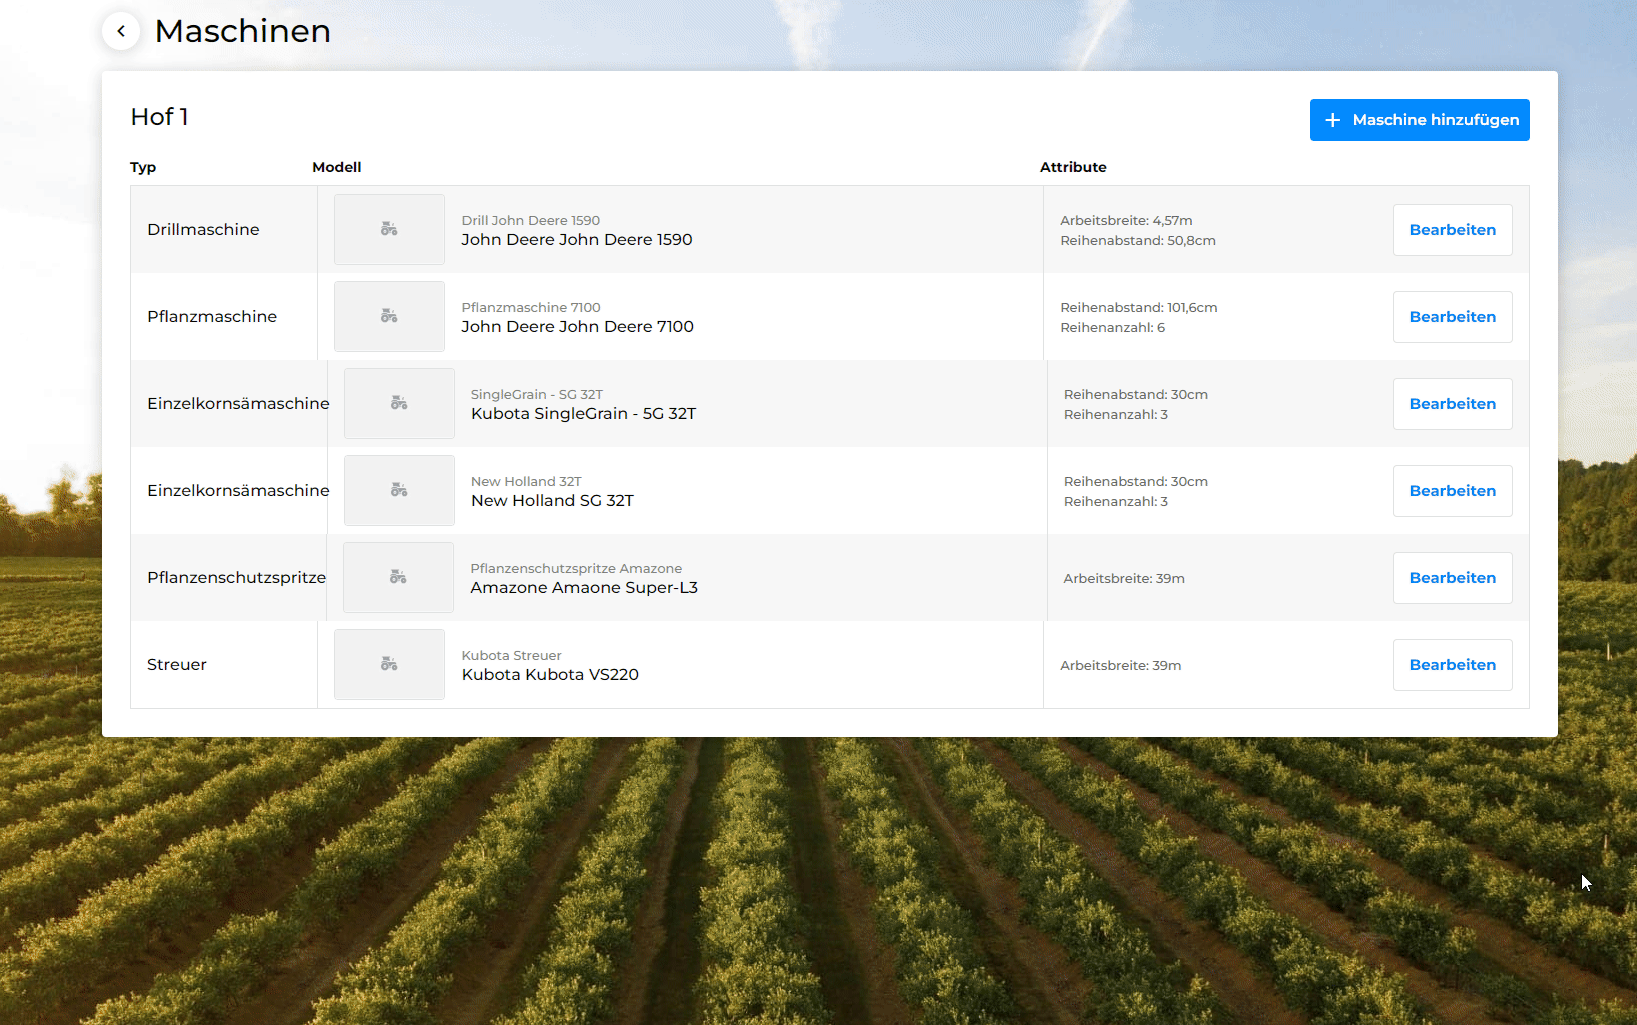
Task: Edit the Amazone Super-L3 Pflanzenschutzspritze
Action: point(1452,578)
